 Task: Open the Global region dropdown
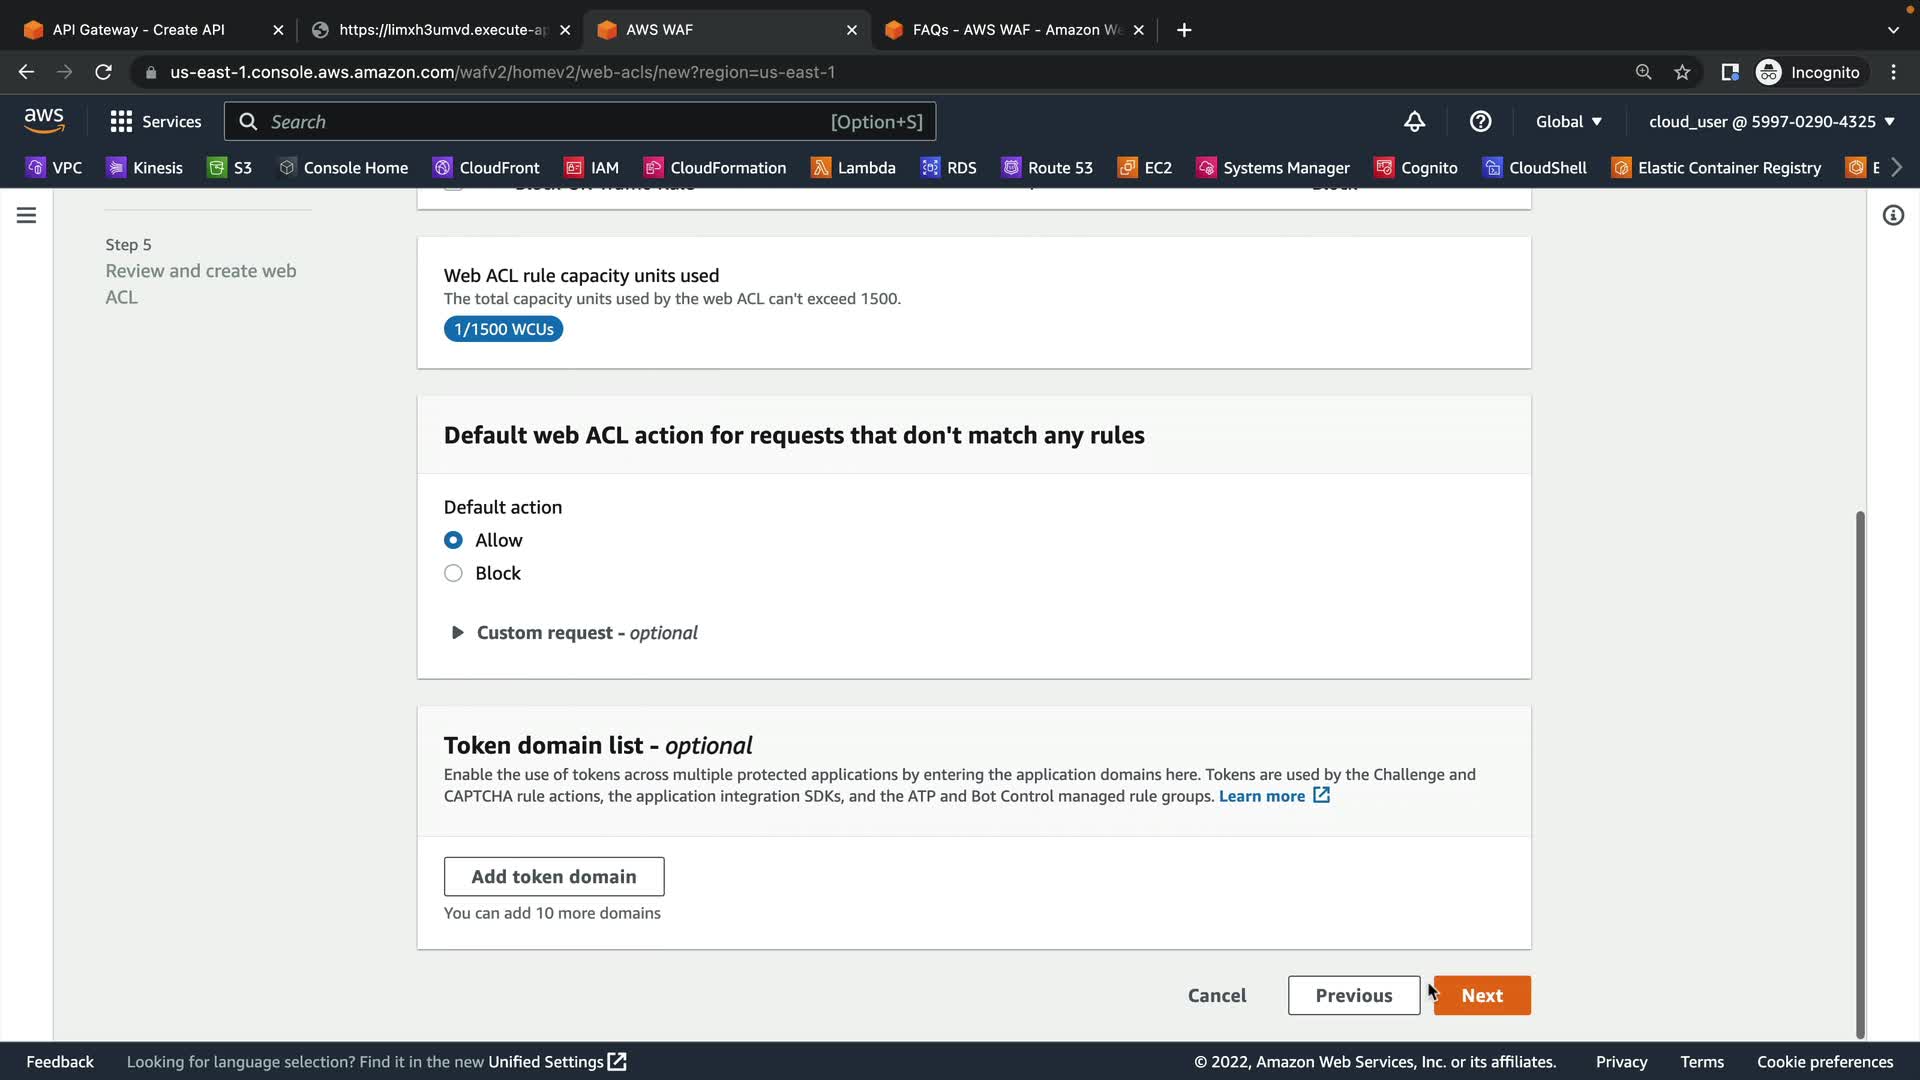[x=1568, y=122]
